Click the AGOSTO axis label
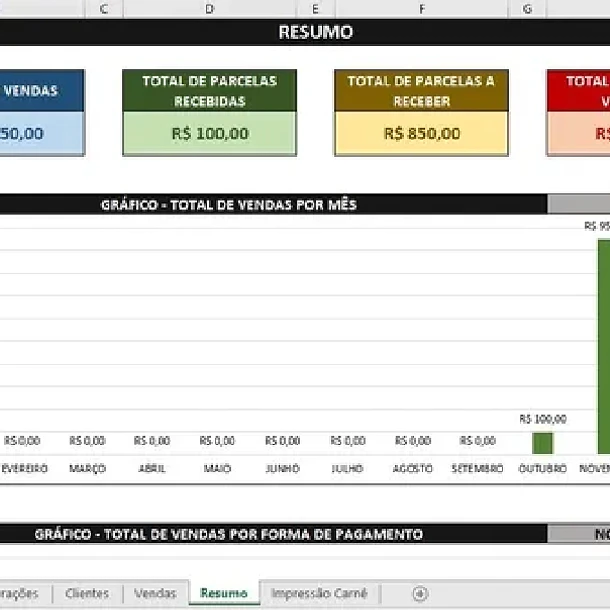The height and width of the screenshot is (610, 610). [413, 468]
